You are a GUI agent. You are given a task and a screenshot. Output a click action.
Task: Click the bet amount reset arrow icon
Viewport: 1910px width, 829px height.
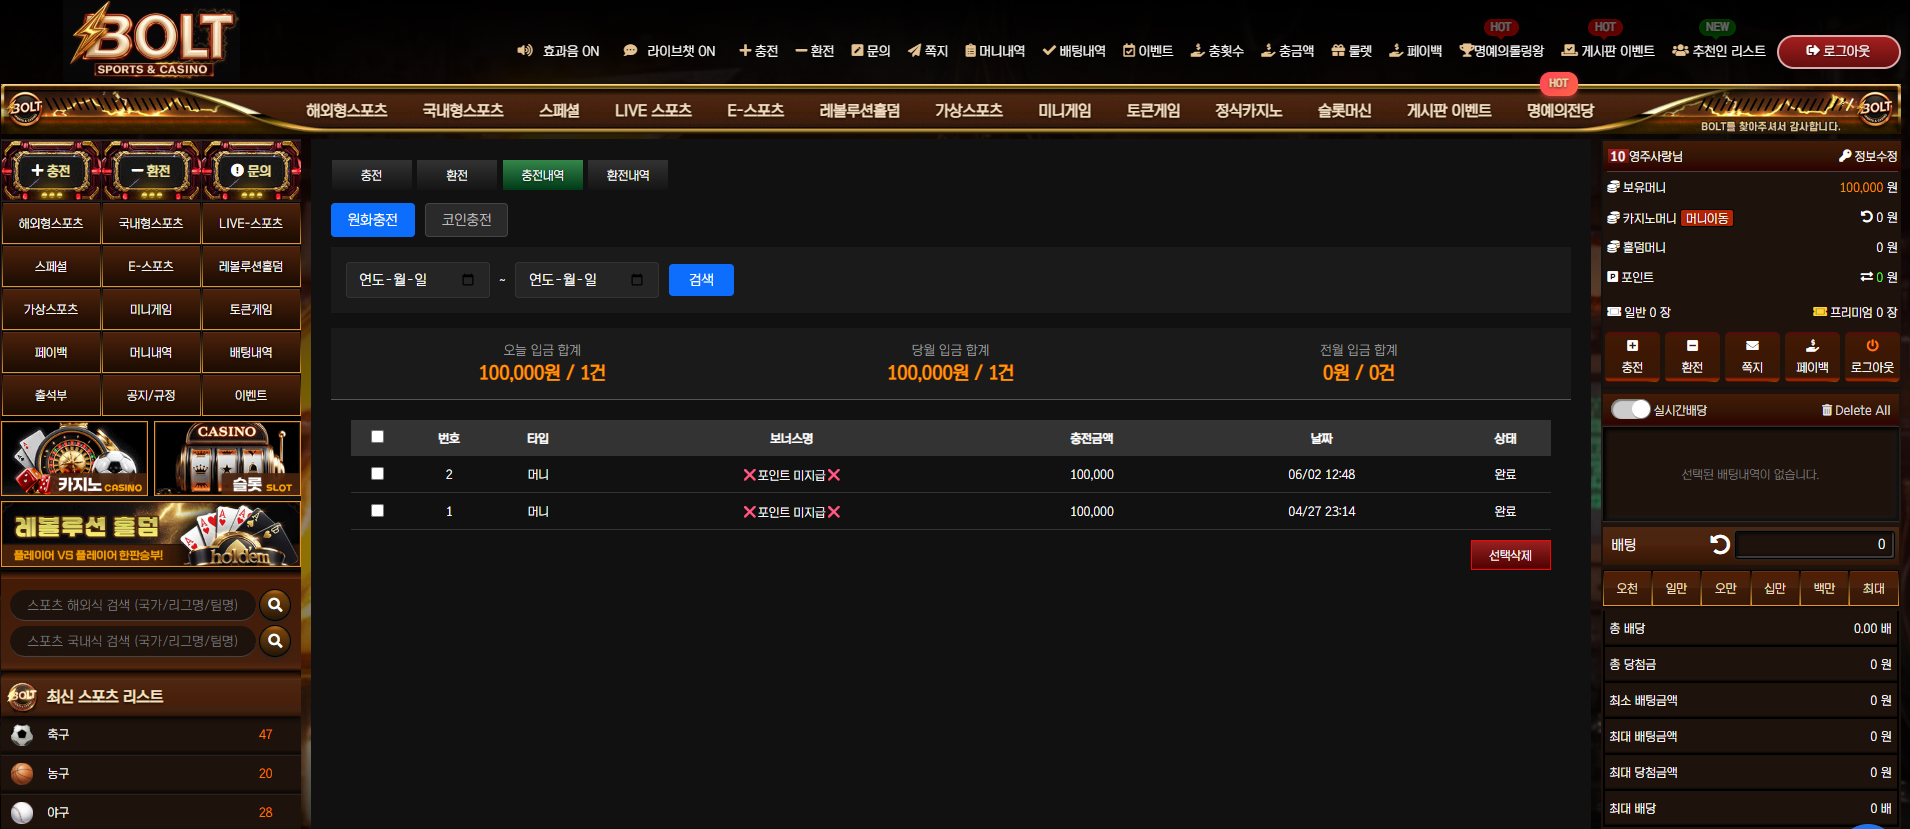click(x=1719, y=544)
